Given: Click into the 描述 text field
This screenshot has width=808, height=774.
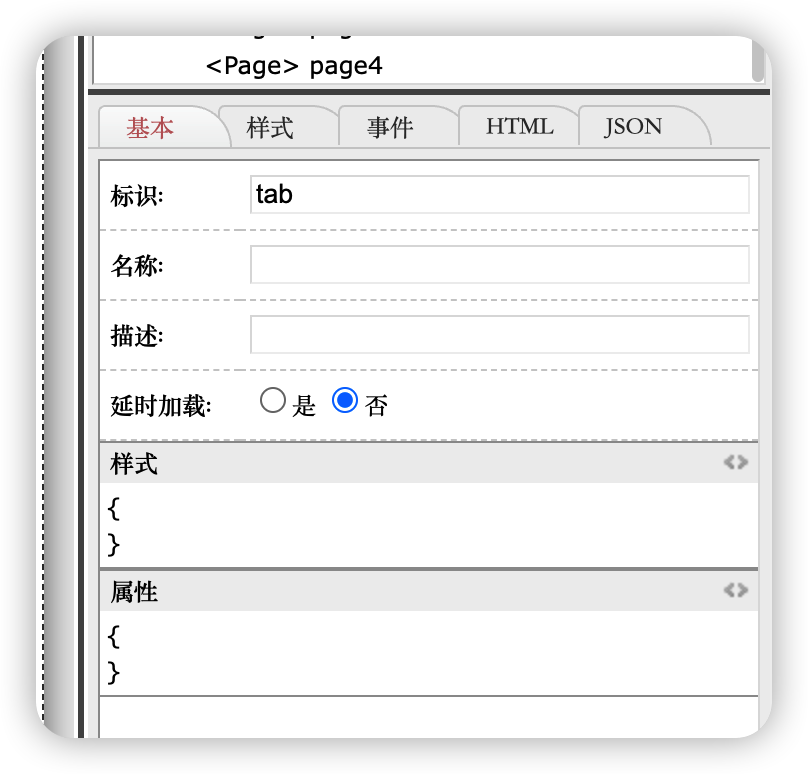Looking at the screenshot, I should click(x=499, y=335).
